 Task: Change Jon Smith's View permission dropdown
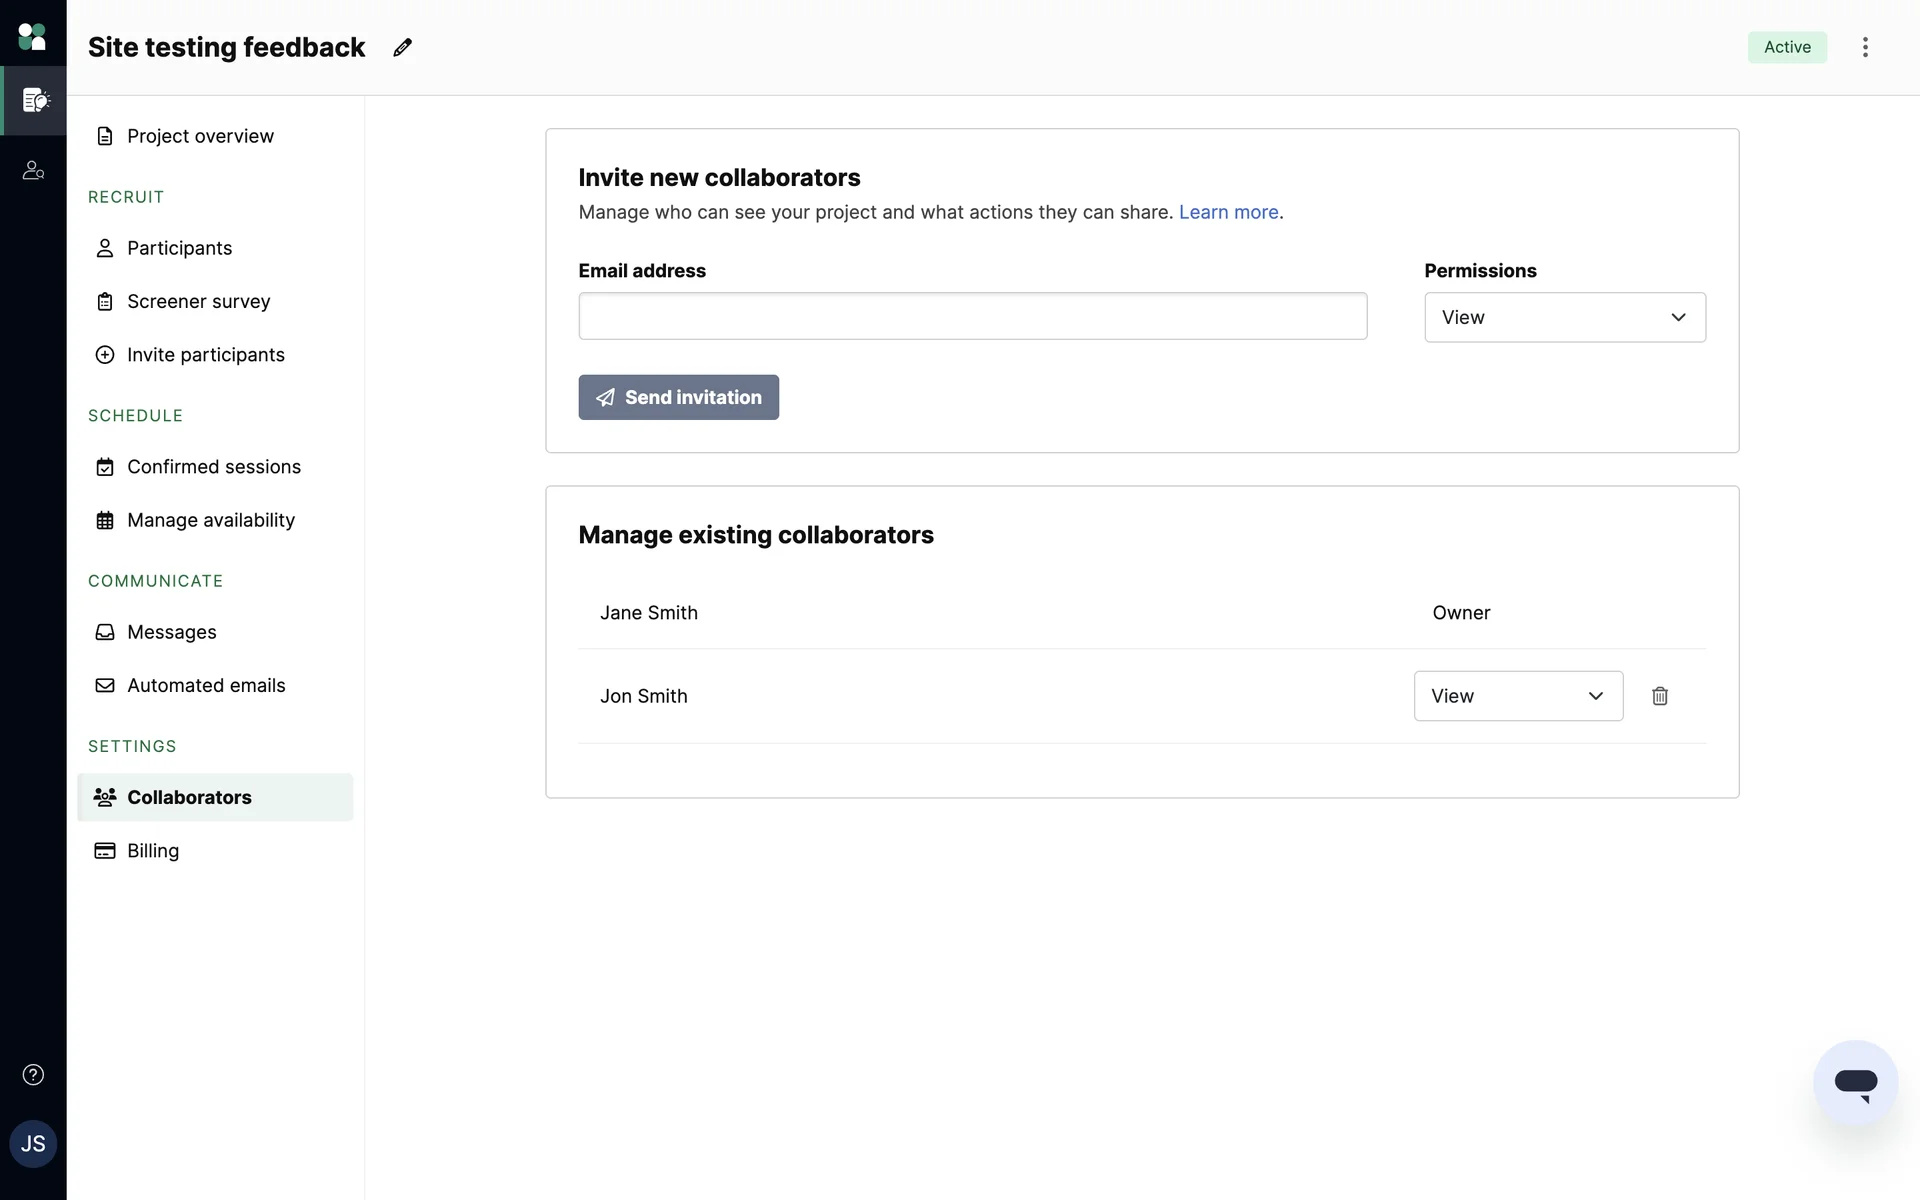(1517, 696)
